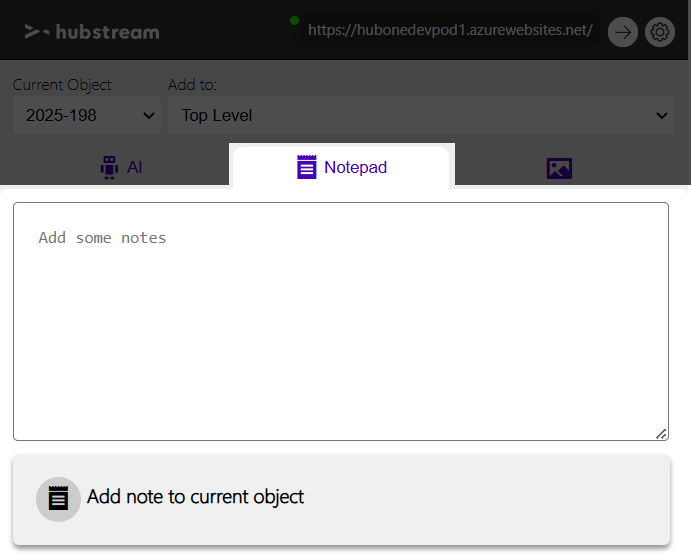Open the image picture tab
Image resolution: width=691 pixels, height=556 pixels.
pyautogui.click(x=559, y=168)
